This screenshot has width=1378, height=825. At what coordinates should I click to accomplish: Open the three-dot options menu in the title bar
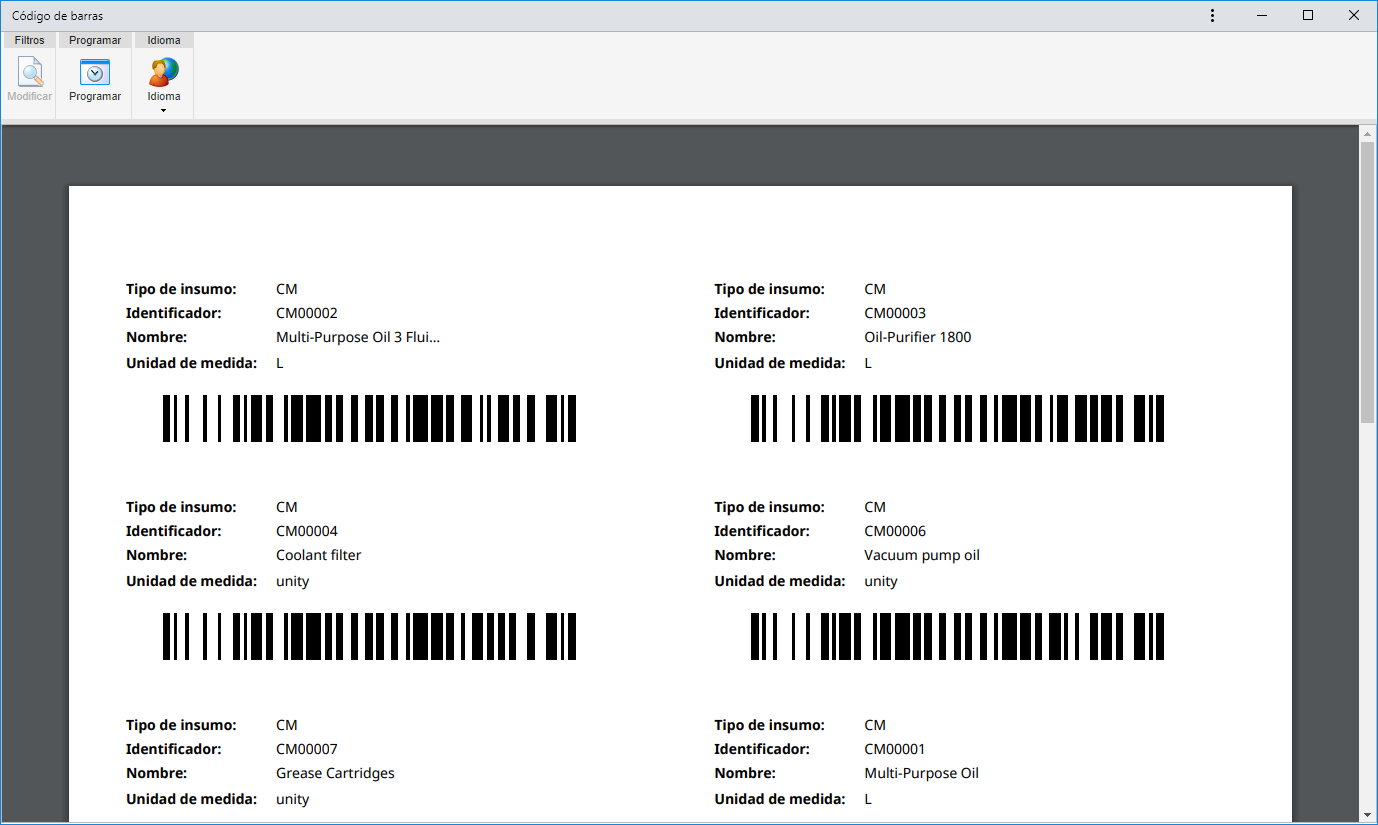coord(1212,15)
